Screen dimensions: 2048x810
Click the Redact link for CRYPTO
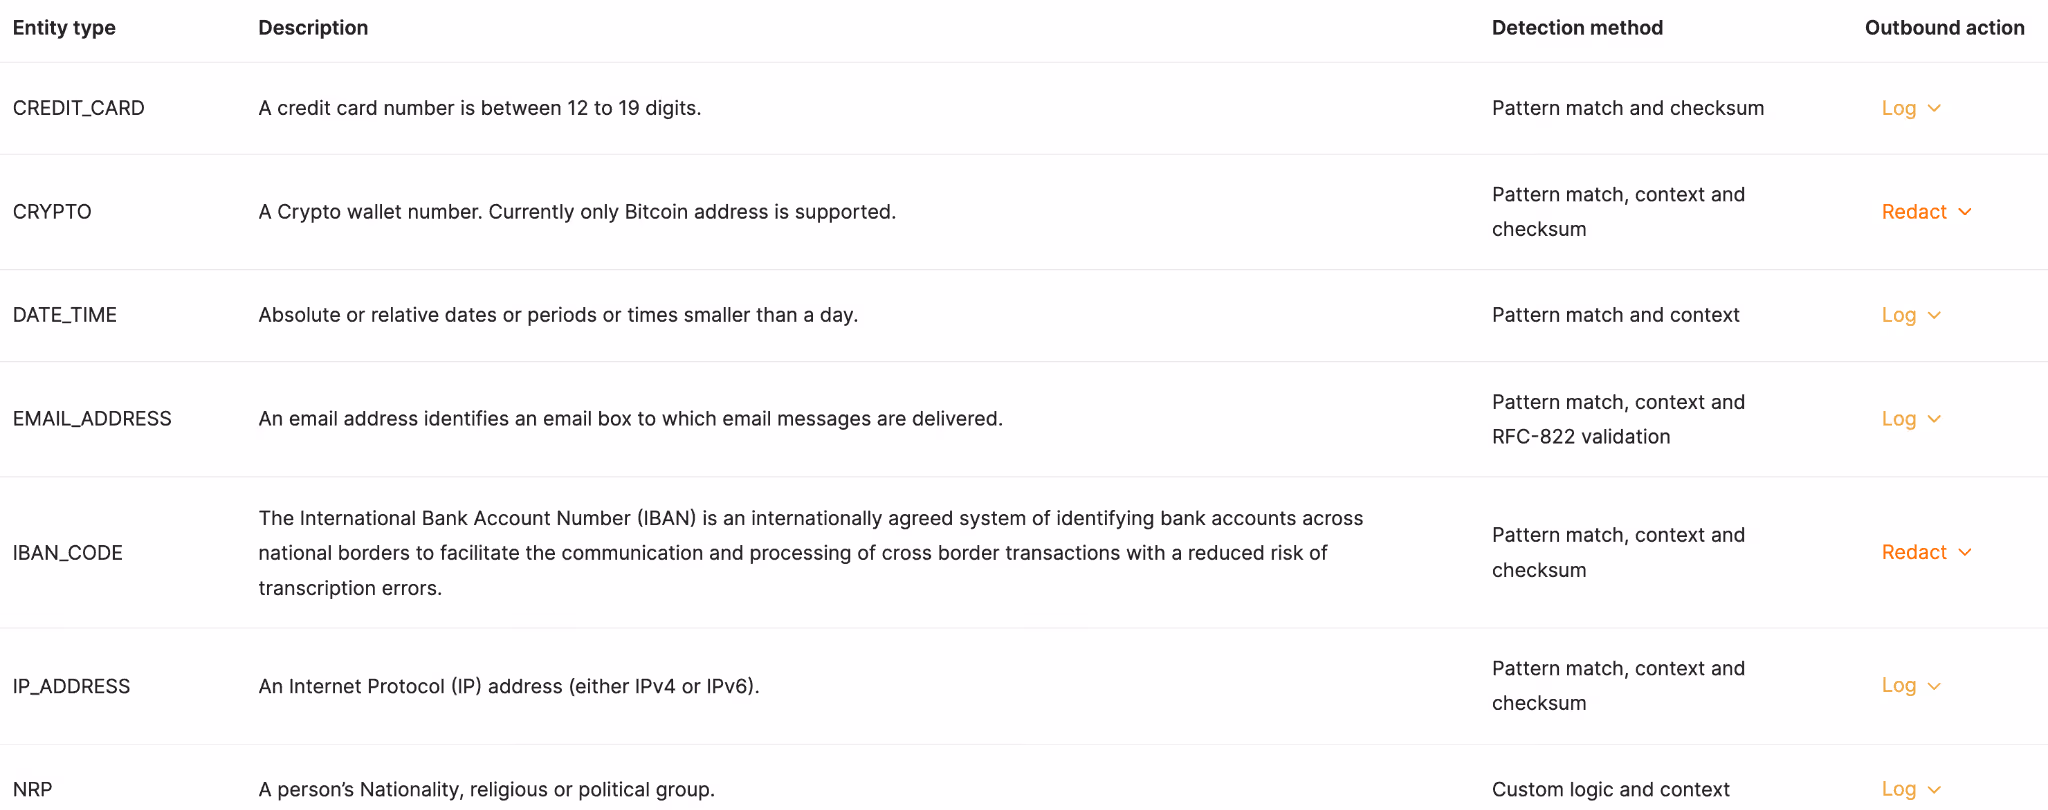pos(1911,212)
